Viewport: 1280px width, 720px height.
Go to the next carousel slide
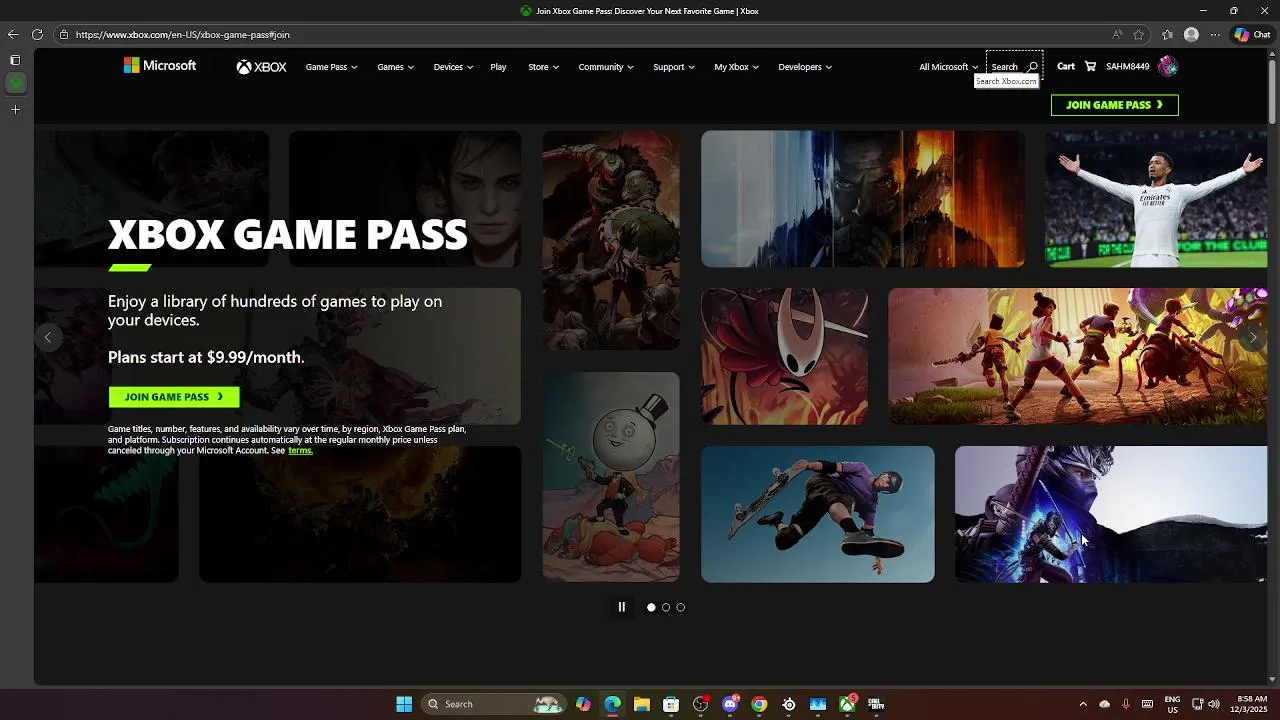pyautogui.click(x=1252, y=337)
